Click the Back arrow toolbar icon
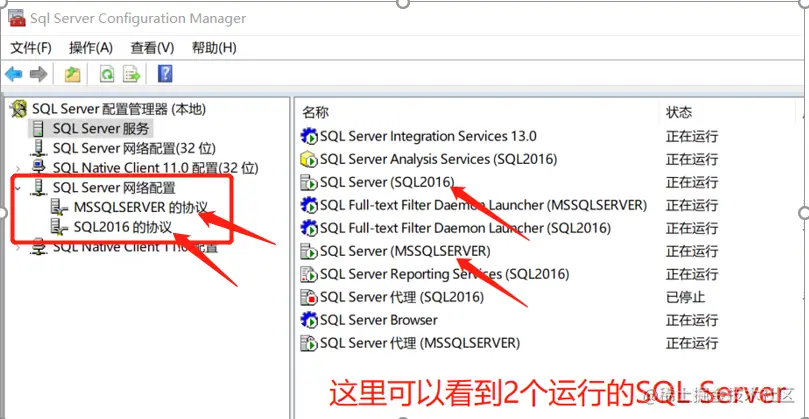Viewport: 809px width, 419px height. tap(13, 74)
